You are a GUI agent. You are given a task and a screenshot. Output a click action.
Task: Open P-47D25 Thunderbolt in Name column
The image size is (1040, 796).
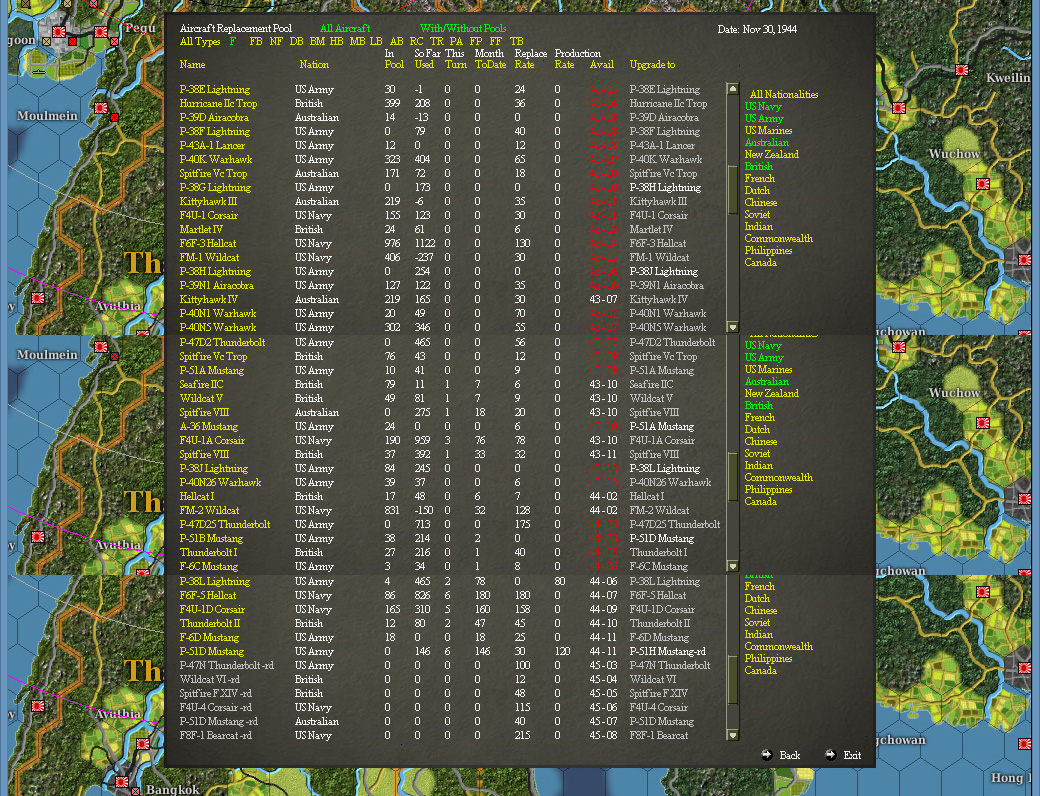(225, 524)
